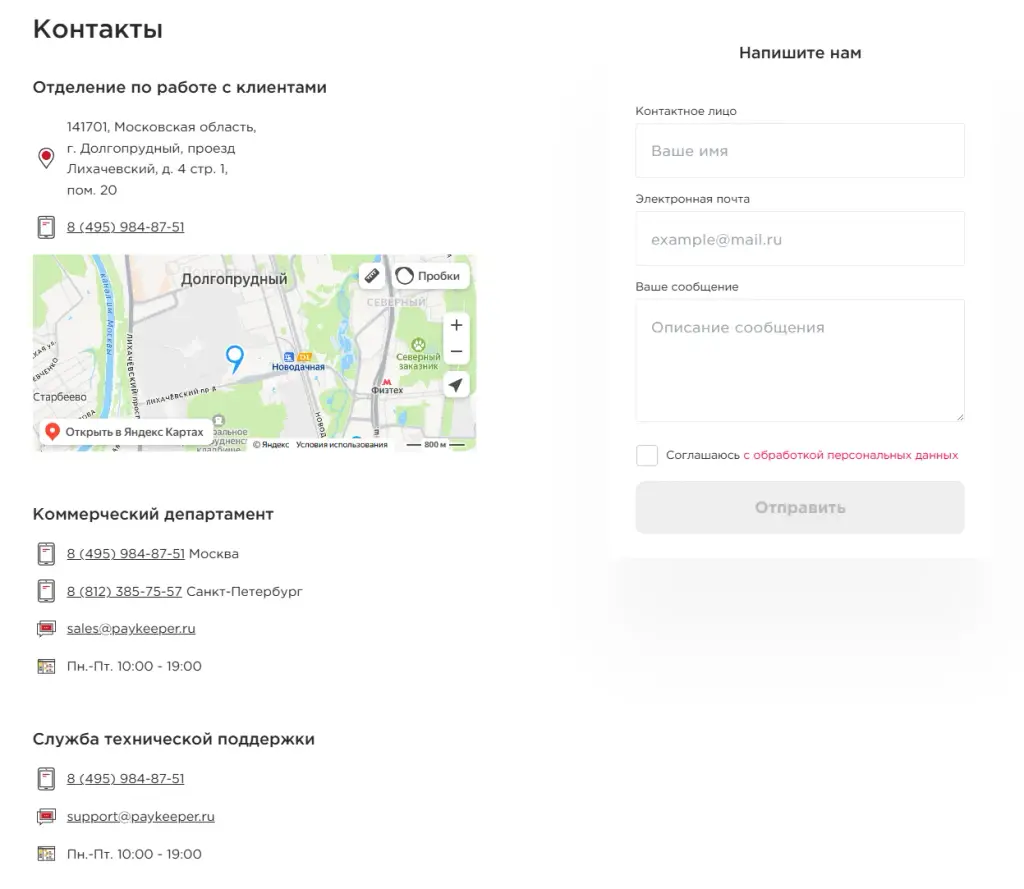Click the Москва phone number 8 (495) 984-87-51
Screen dimensions: 1024x889
coord(125,553)
